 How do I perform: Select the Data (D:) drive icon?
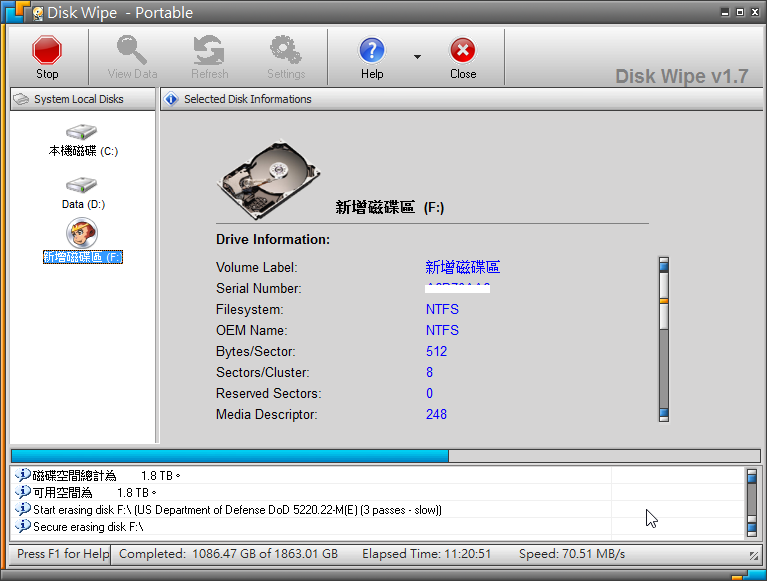tap(82, 185)
